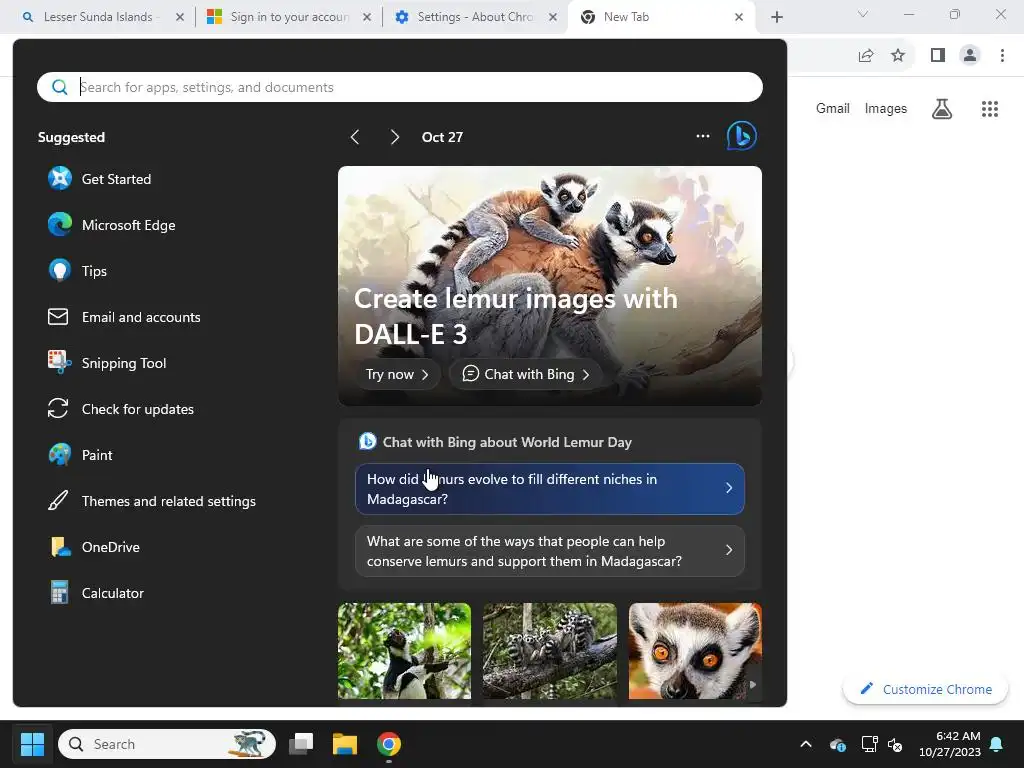Open Themes and related settings icon

58,501
